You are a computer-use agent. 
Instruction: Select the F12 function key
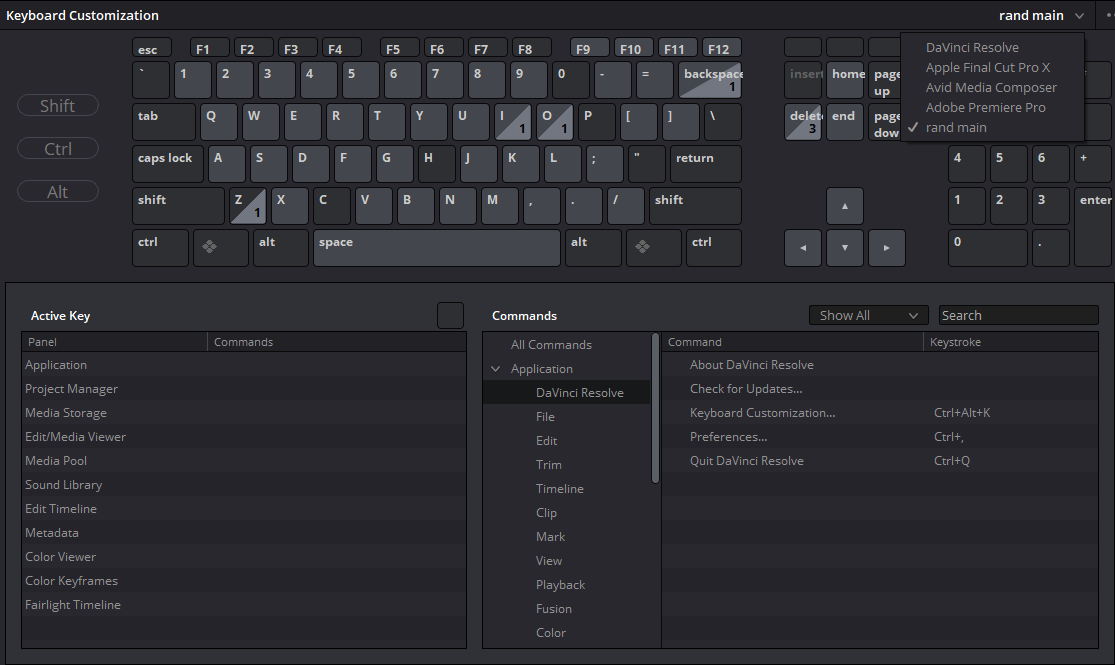coord(722,48)
